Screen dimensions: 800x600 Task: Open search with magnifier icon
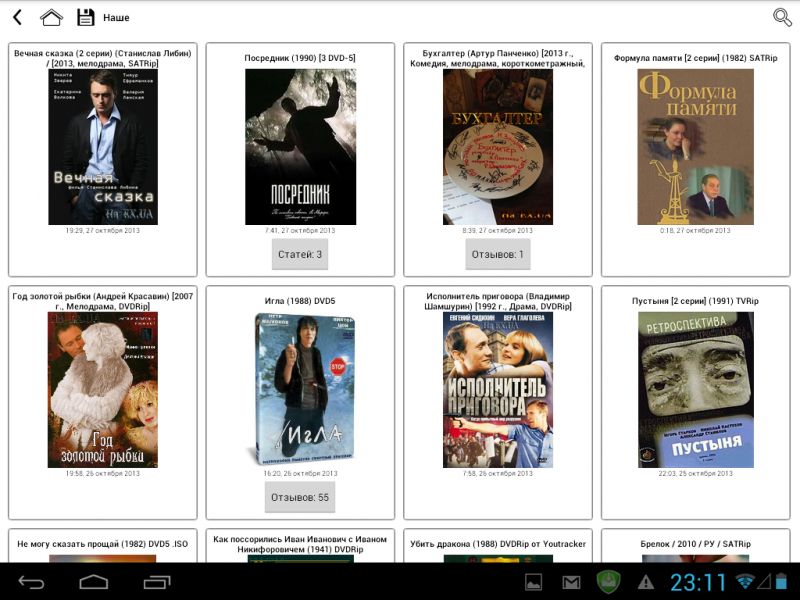coord(782,17)
